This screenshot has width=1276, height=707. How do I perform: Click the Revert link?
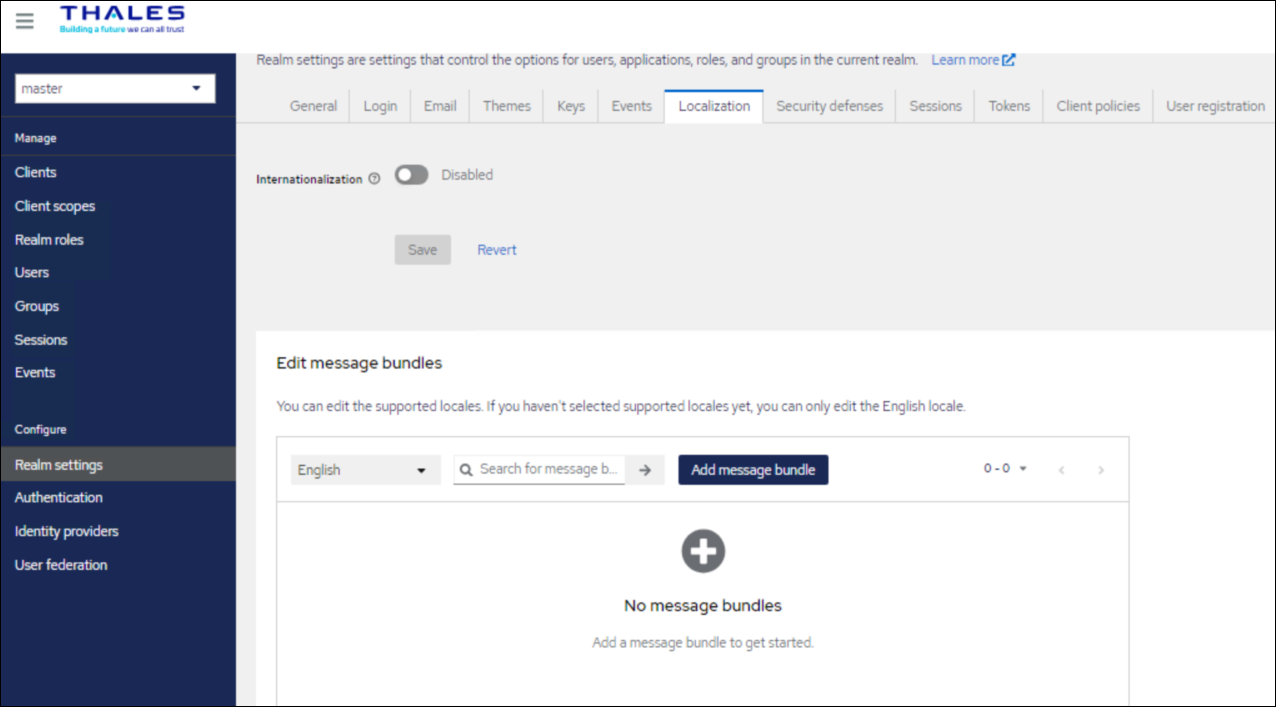click(x=497, y=250)
